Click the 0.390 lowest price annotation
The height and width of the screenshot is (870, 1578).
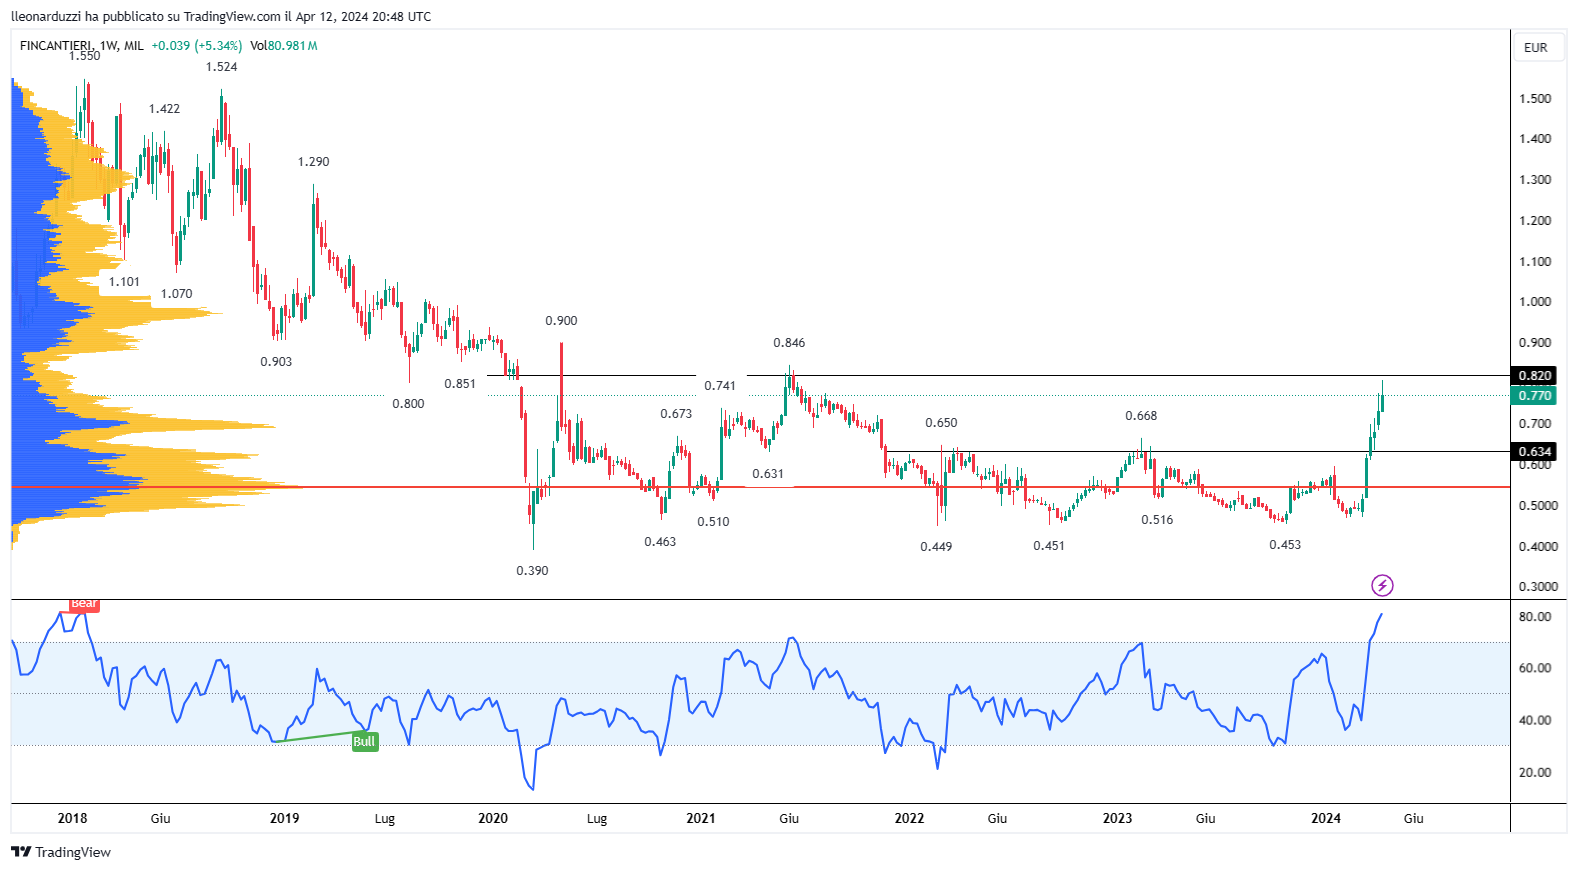point(532,571)
